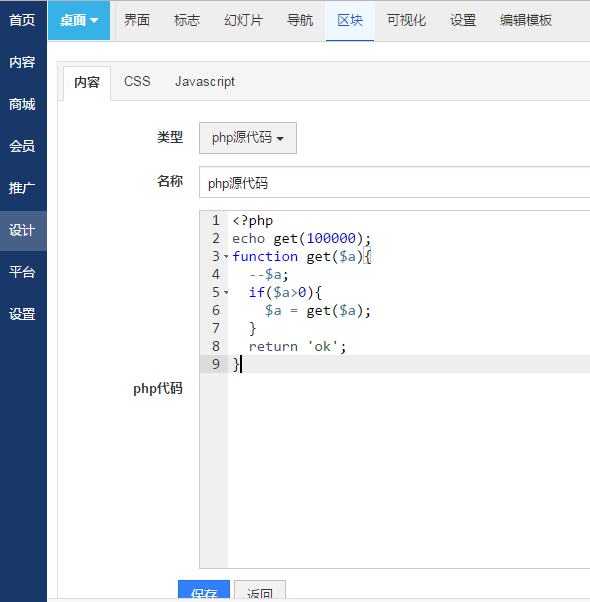Click the code line "return 'ok';"

coord(297,347)
